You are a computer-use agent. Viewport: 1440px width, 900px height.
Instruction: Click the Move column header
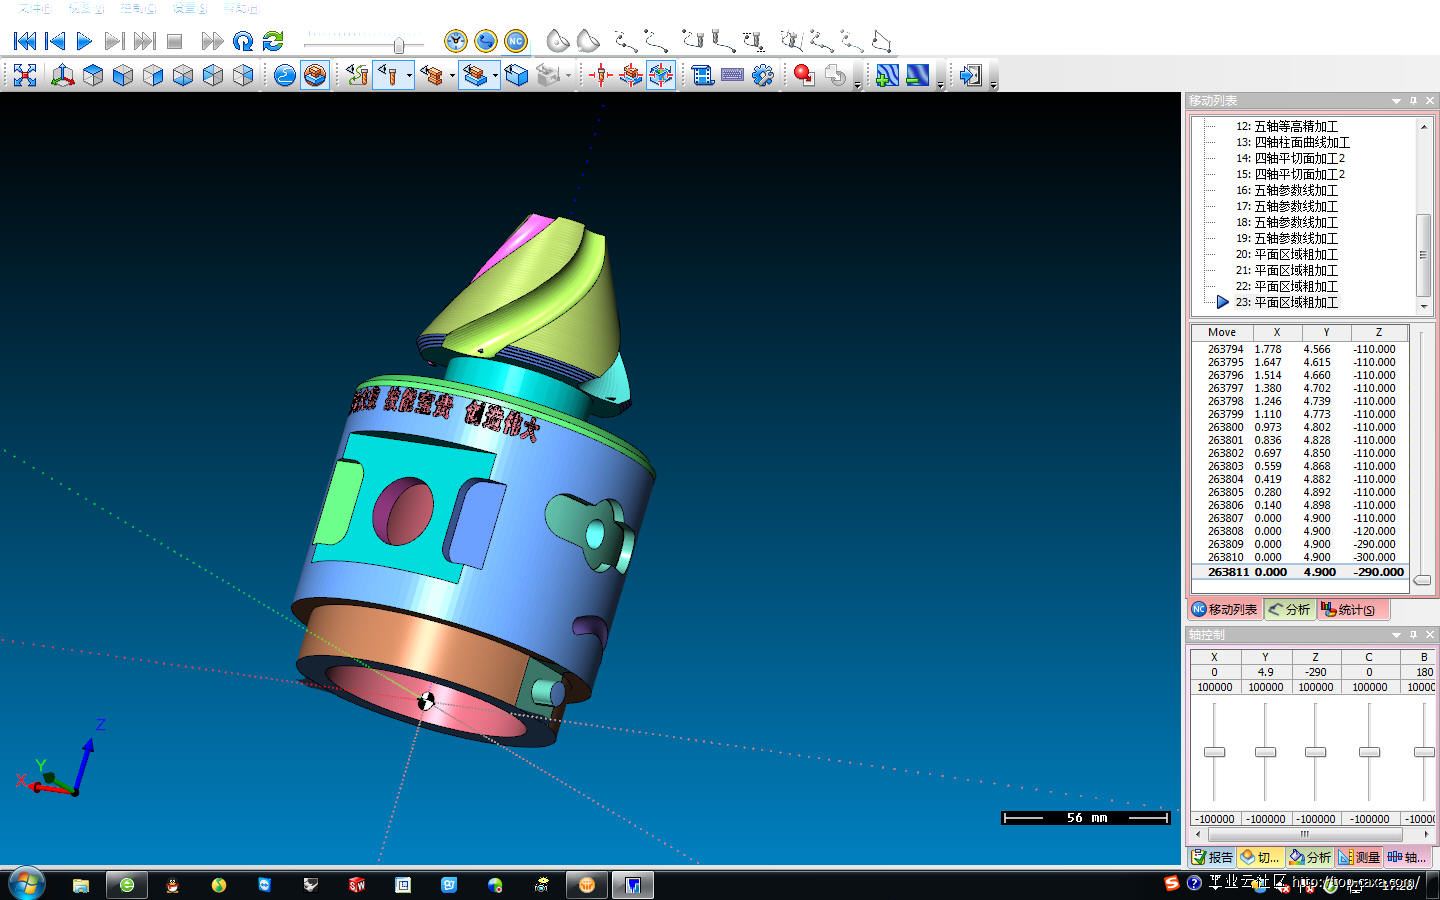1221,332
